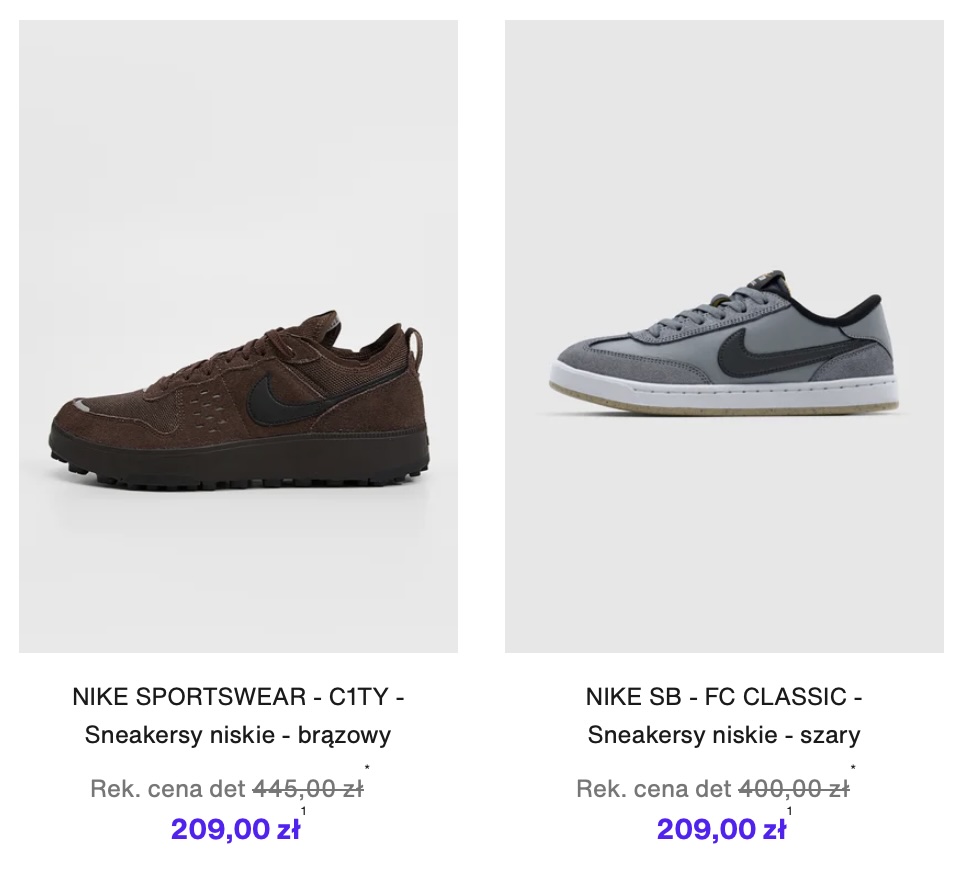Click the asterisk footnote beside 445,00 zł
The height and width of the screenshot is (870, 962).
[x=367, y=769]
